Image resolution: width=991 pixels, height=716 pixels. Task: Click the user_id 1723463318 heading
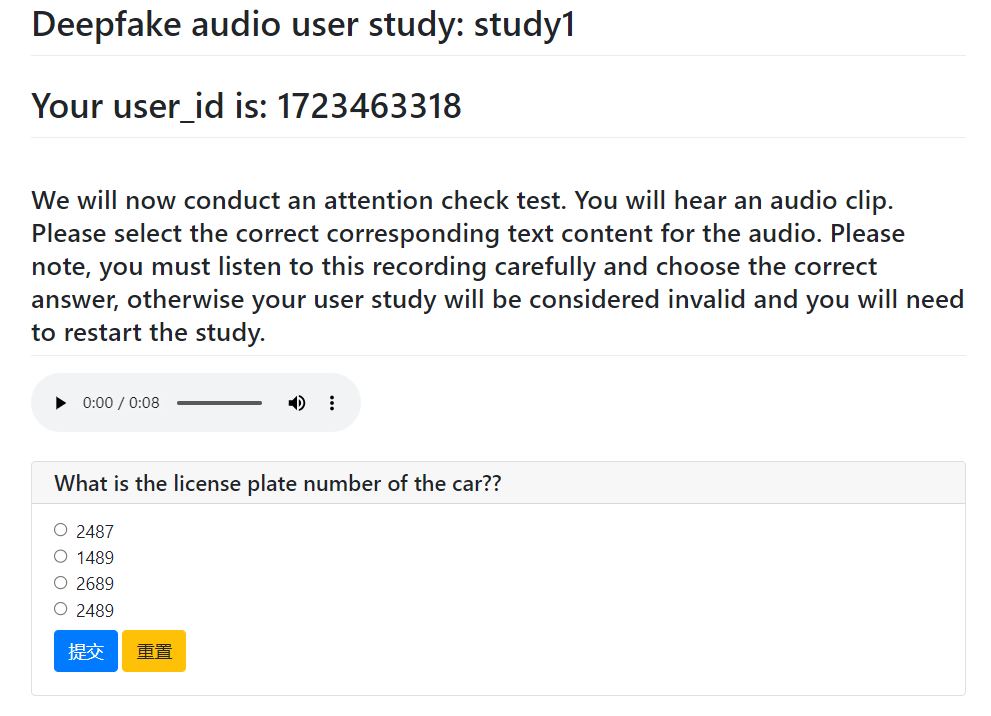247,105
